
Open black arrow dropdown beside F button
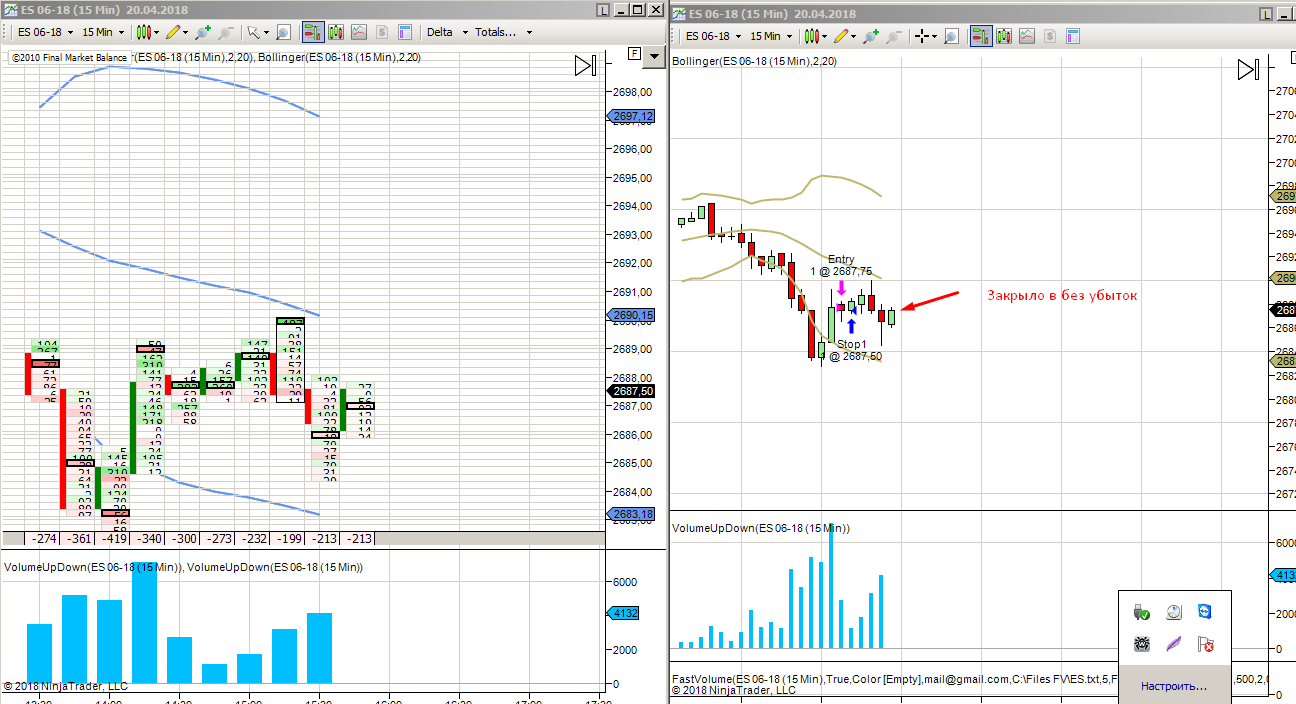tap(655, 56)
